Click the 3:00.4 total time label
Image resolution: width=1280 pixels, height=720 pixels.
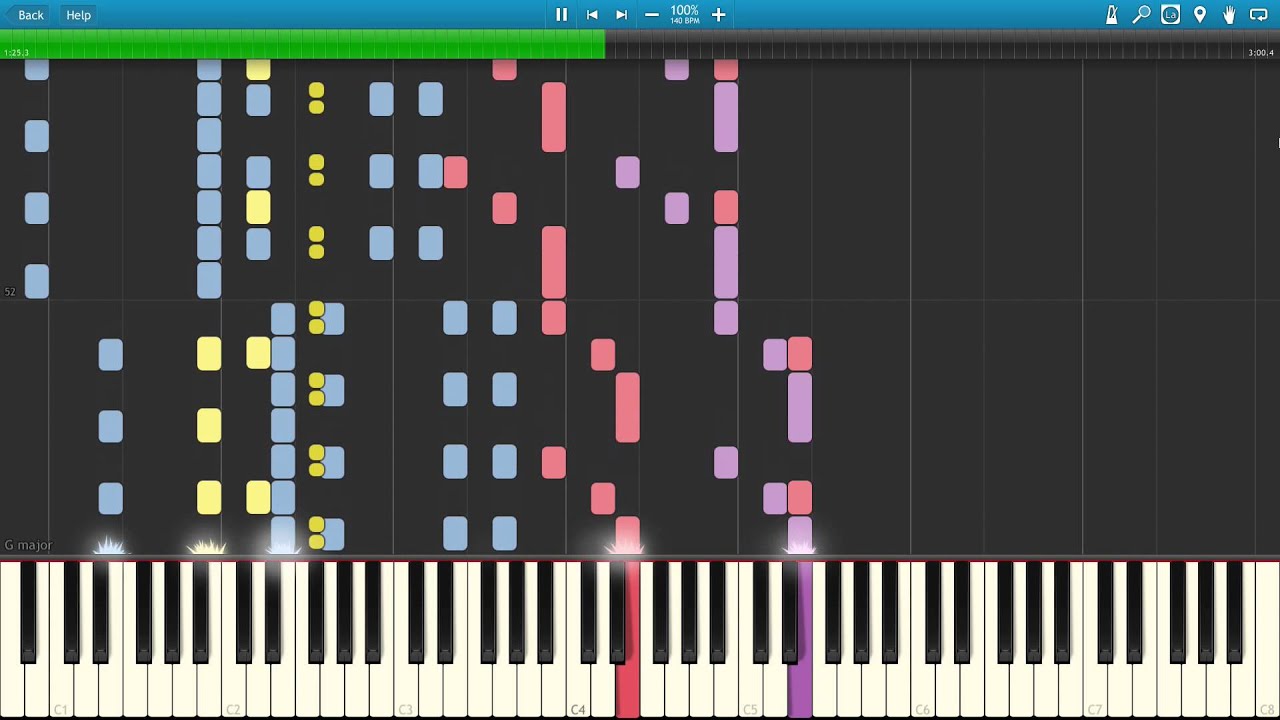[1261, 53]
